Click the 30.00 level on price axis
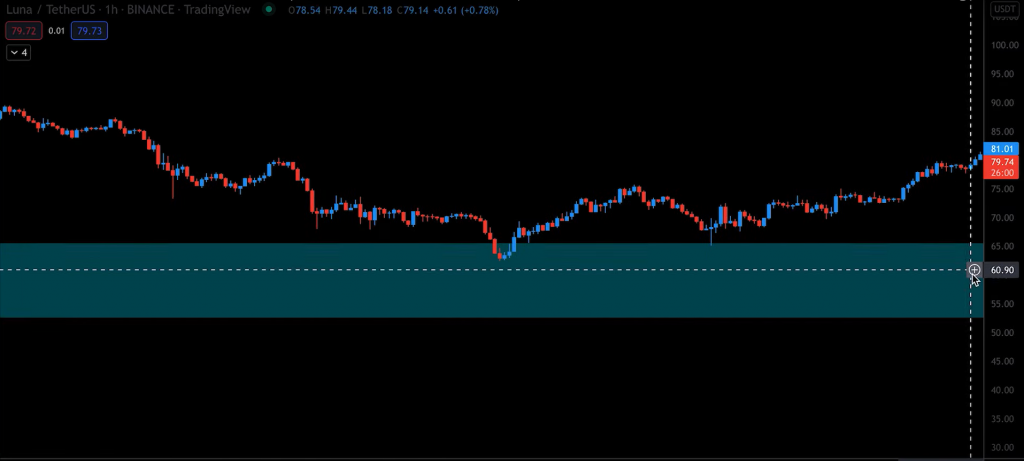The height and width of the screenshot is (461, 1024). click(1003, 447)
